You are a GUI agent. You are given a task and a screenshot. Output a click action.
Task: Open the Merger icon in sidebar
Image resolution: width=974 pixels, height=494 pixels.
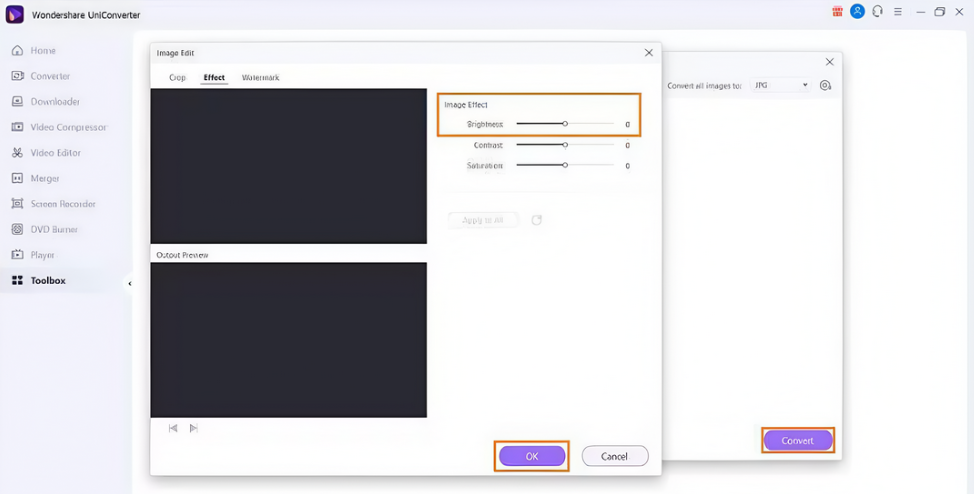[x=17, y=178]
